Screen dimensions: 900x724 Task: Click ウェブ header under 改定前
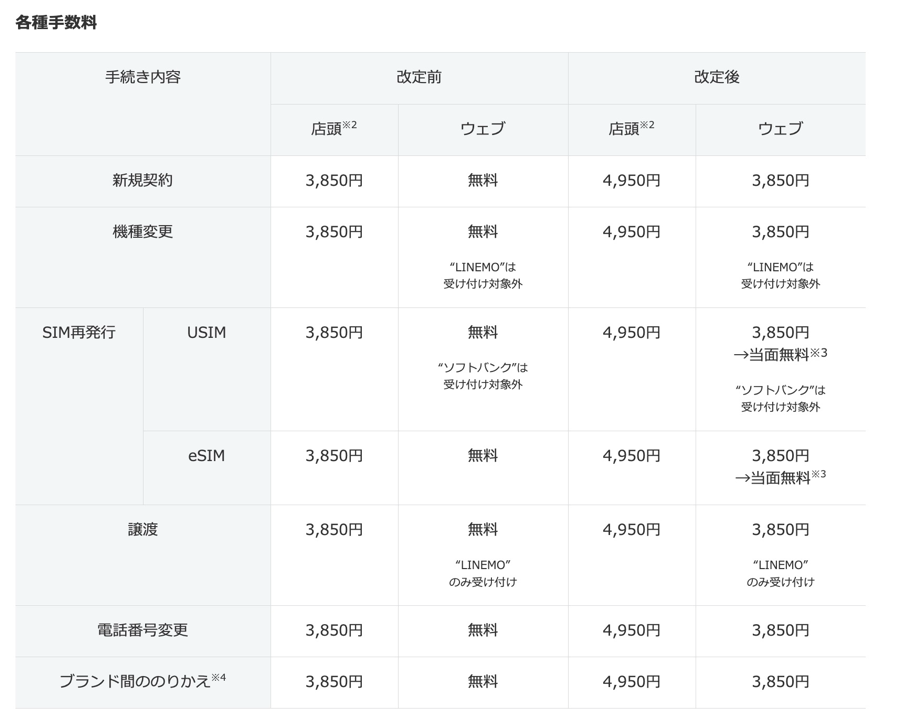click(x=483, y=128)
